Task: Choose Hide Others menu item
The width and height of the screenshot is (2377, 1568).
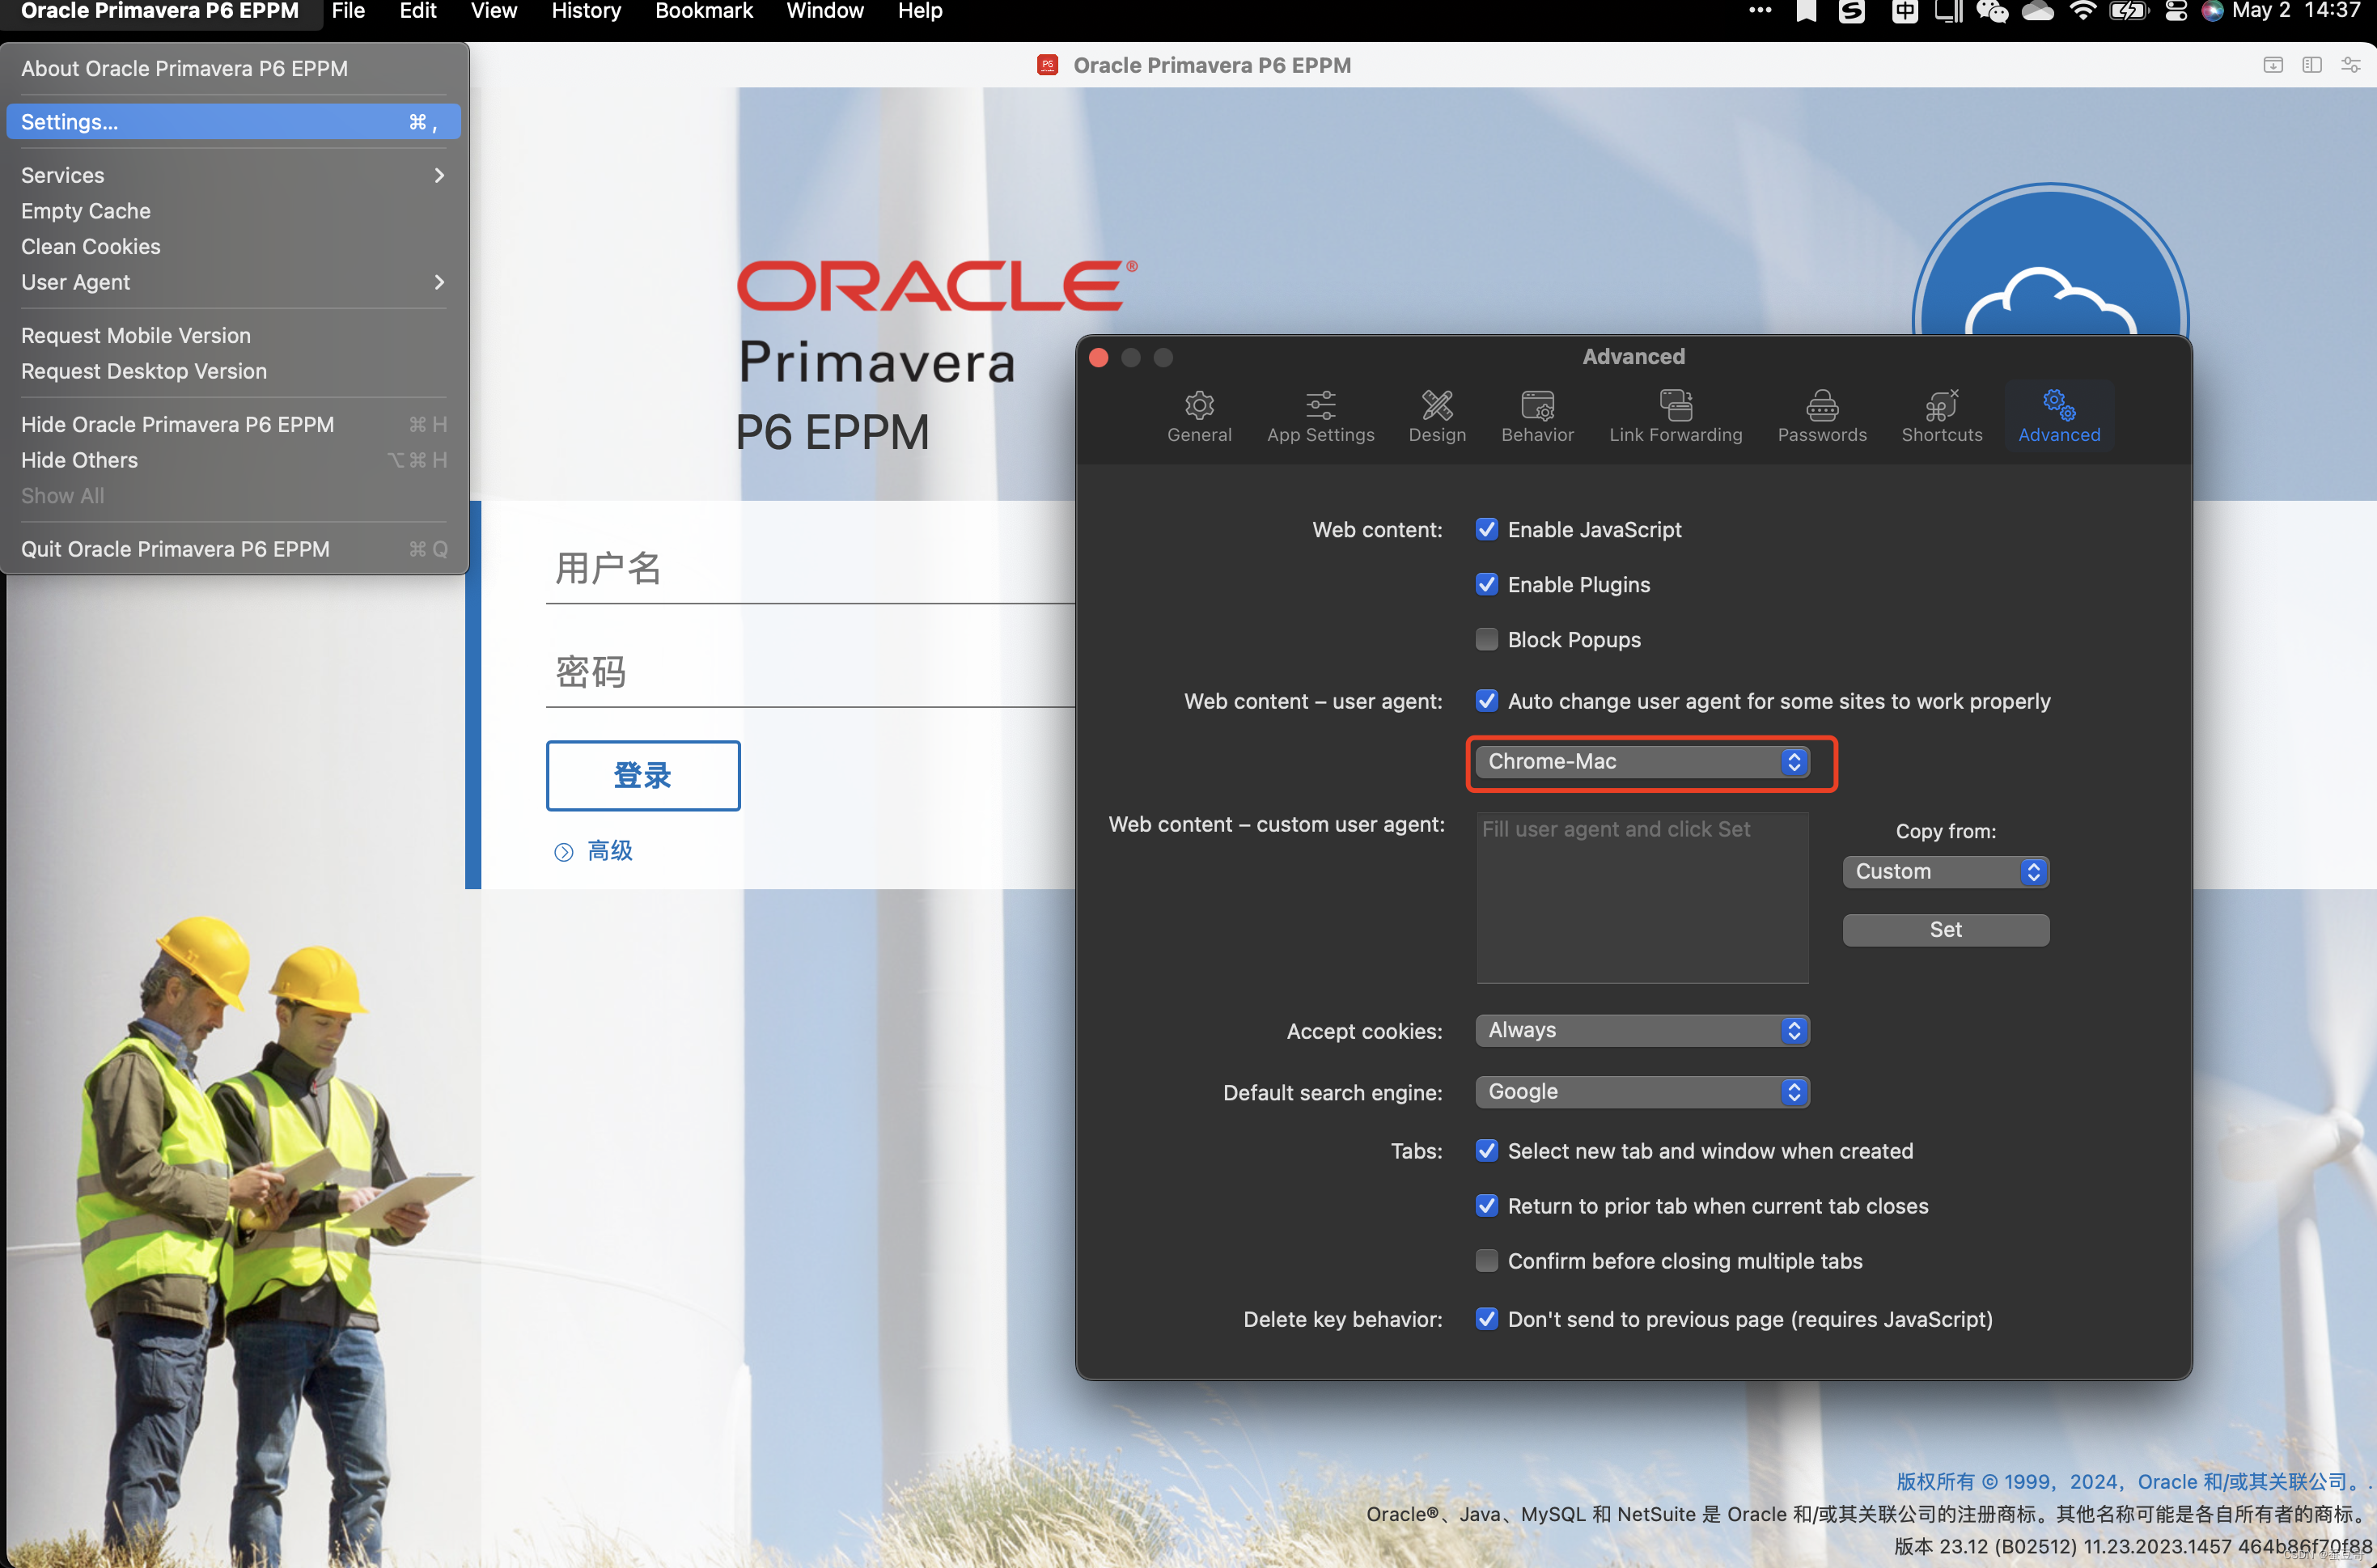Action: 233,460
